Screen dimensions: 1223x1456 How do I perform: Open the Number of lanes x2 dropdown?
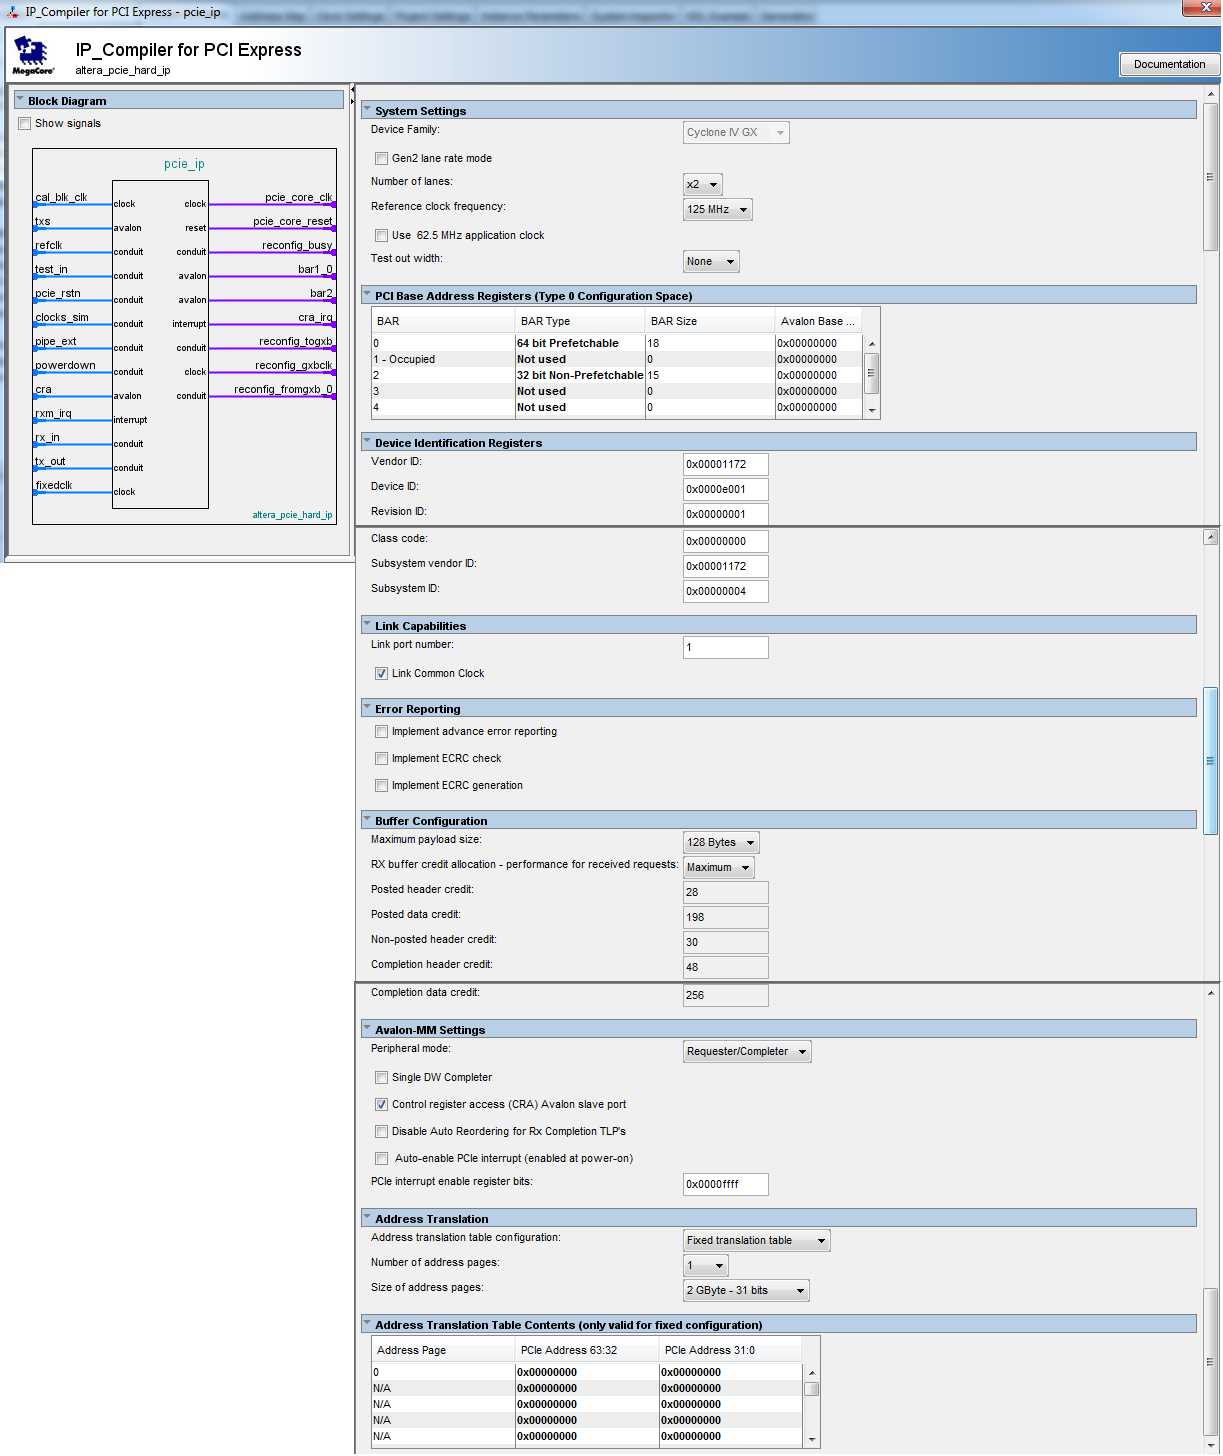point(702,185)
